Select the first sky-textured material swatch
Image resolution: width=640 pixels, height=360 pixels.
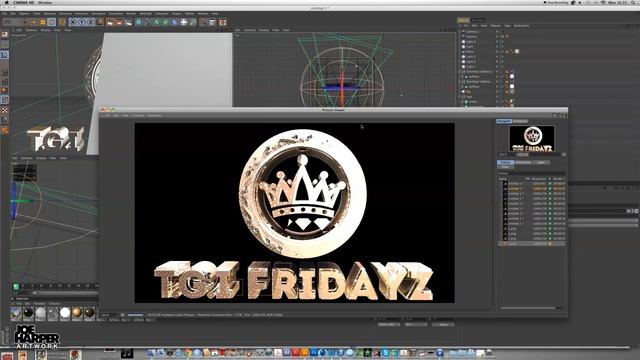[16, 313]
